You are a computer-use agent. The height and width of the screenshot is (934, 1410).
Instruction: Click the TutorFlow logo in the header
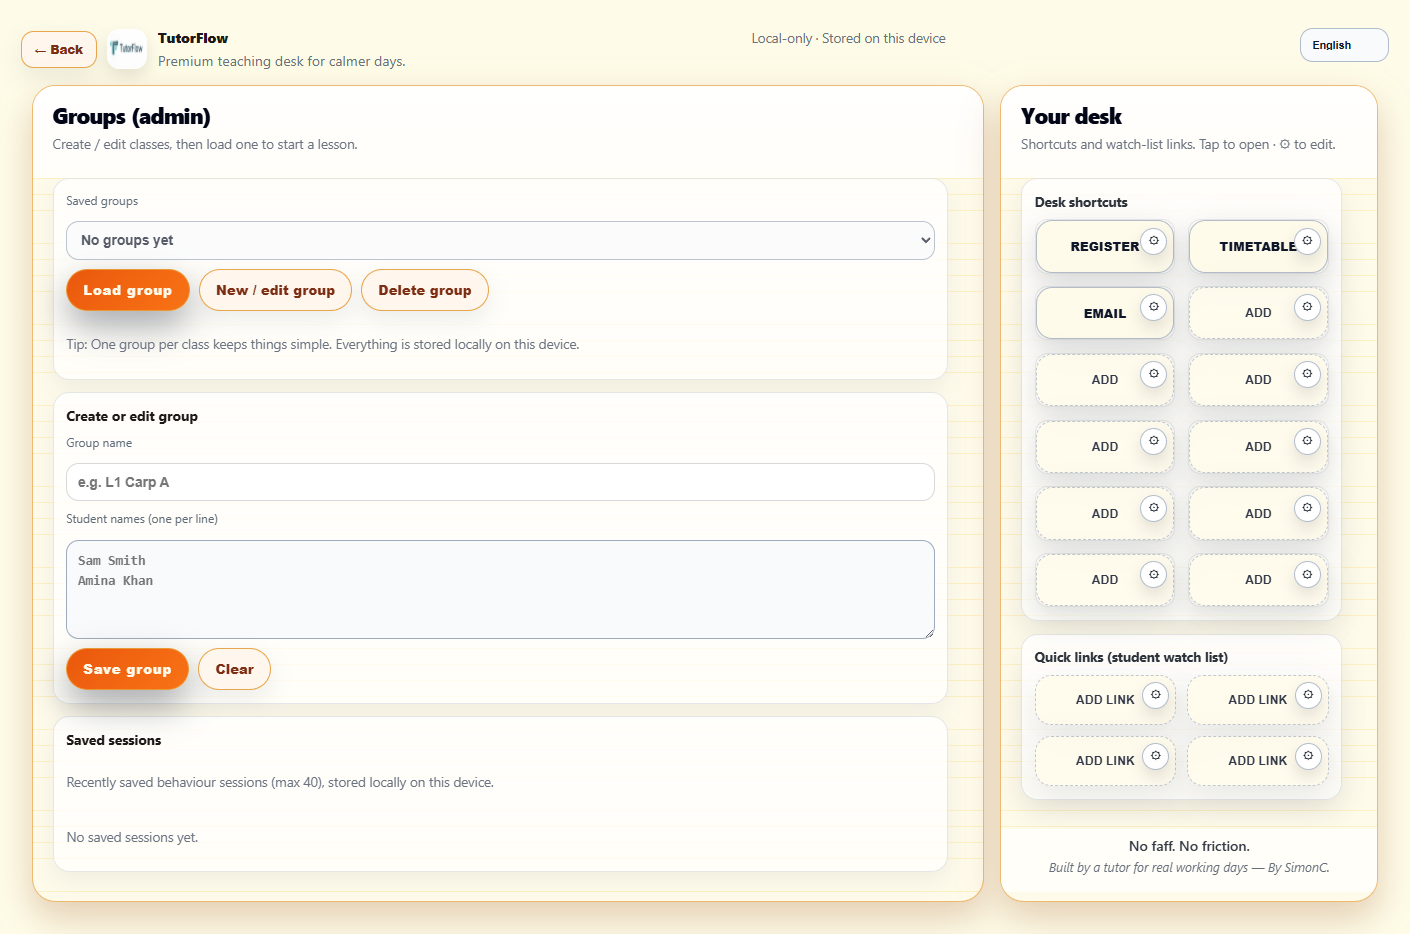coord(126,48)
